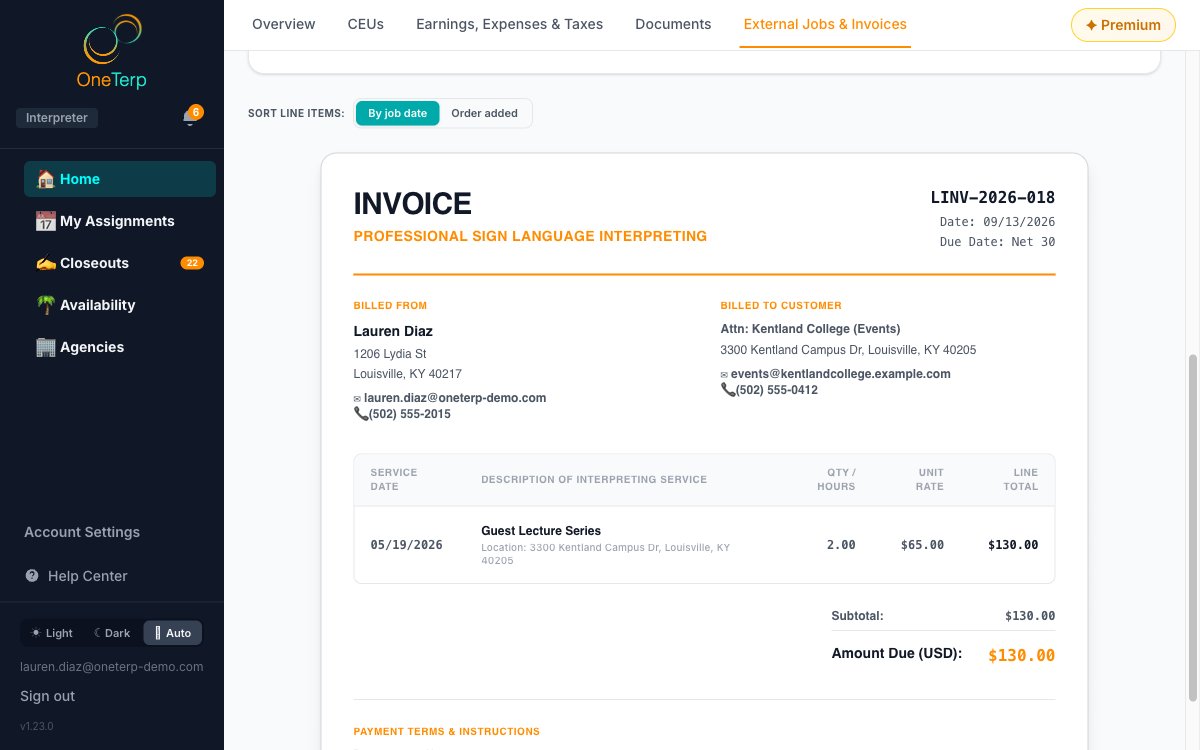This screenshot has height=750, width=1200.
Task: Switch to Earnings, Expenses & Taxes tab
Action: click(510, 24)
